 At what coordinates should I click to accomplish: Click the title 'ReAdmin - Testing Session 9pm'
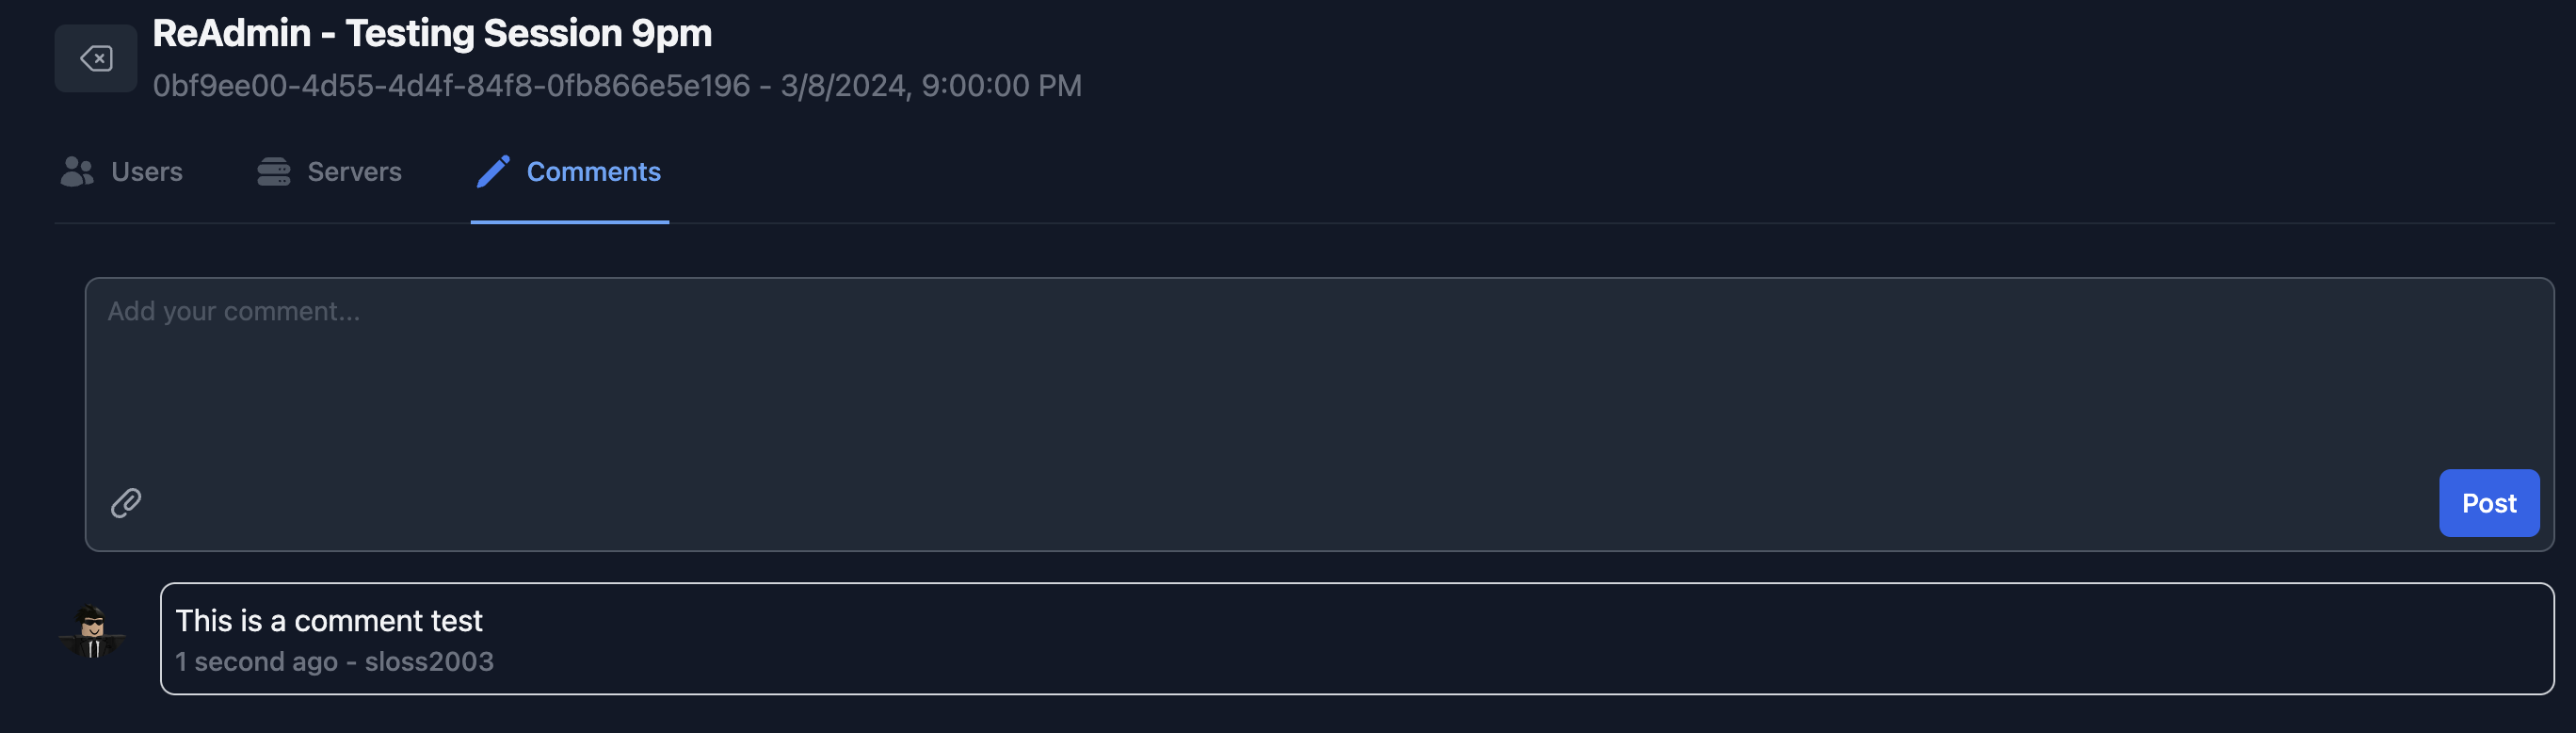coord(433,31)
